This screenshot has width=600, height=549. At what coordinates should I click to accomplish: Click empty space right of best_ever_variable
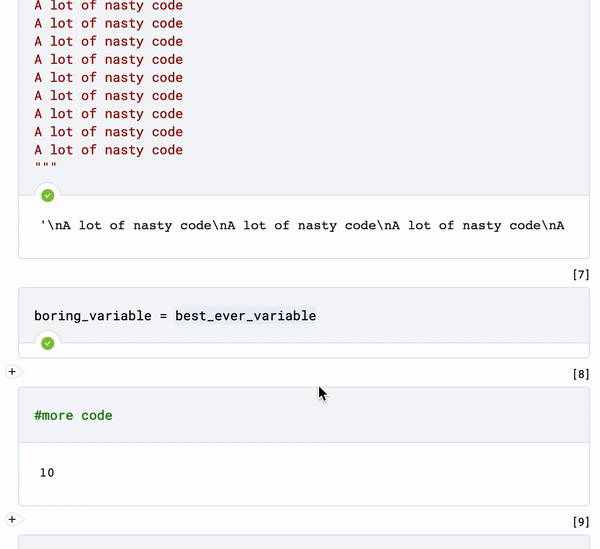pyautogui.click(x=450, y=316)
